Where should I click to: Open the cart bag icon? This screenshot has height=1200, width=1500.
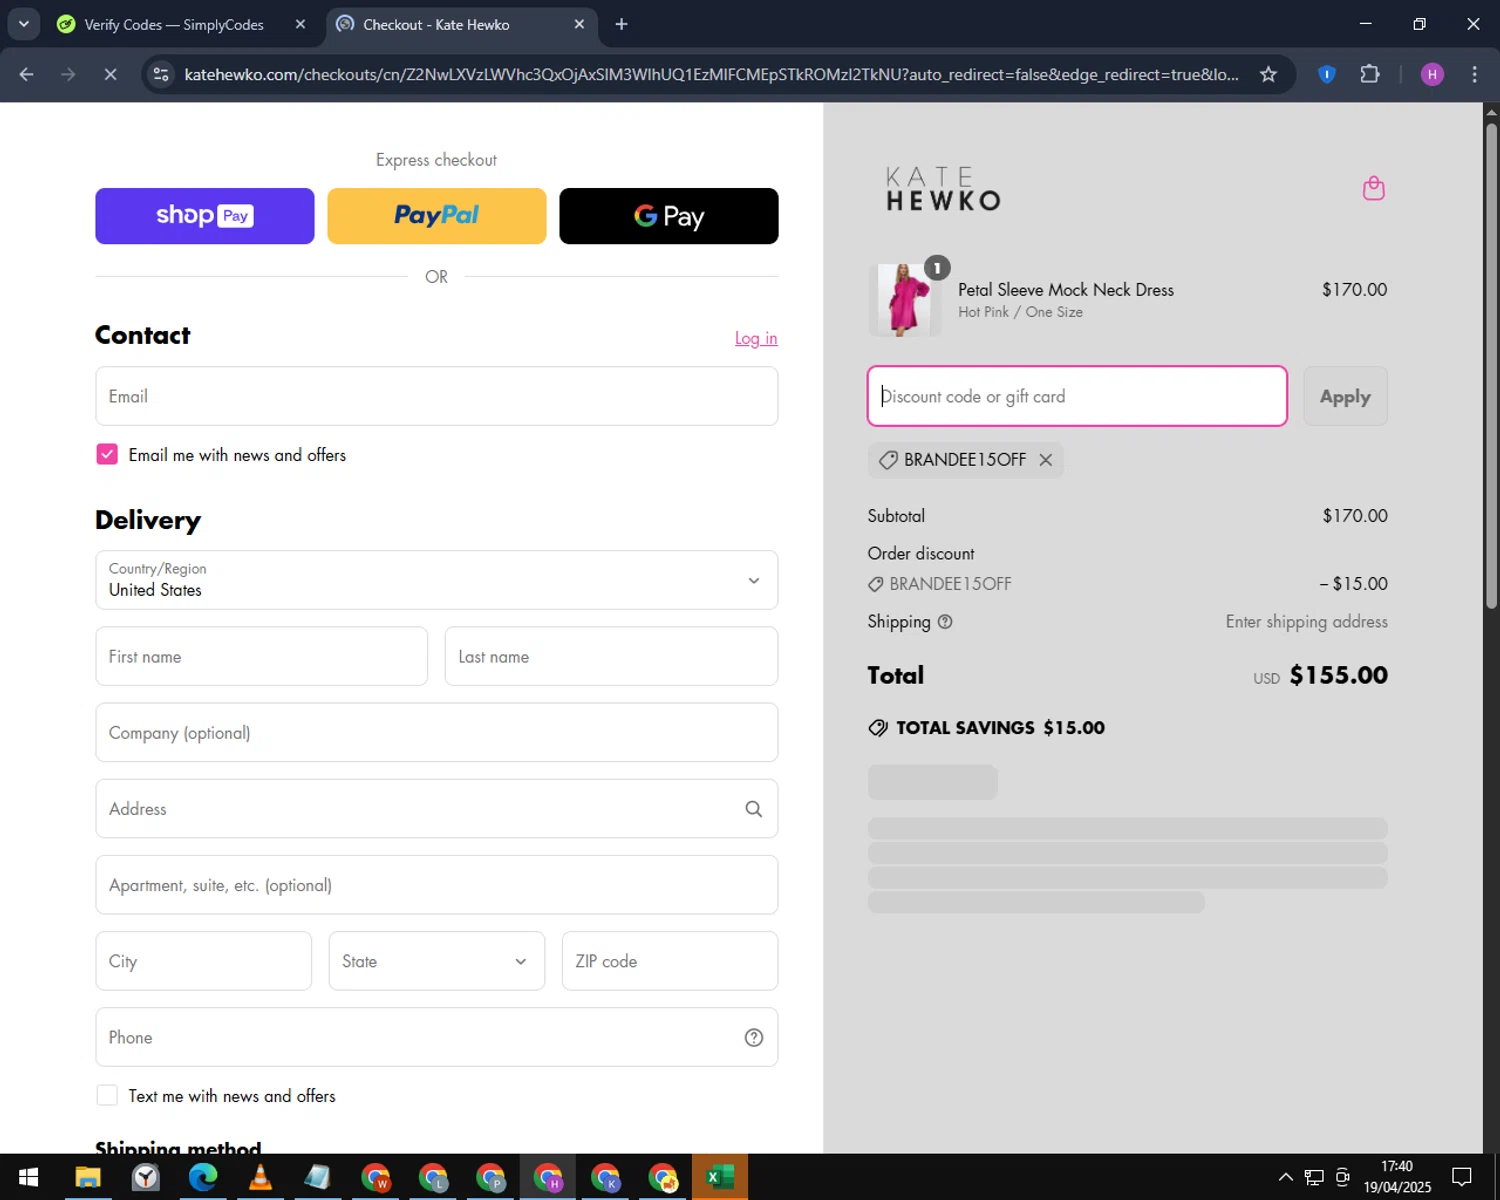coord(1374,188)
